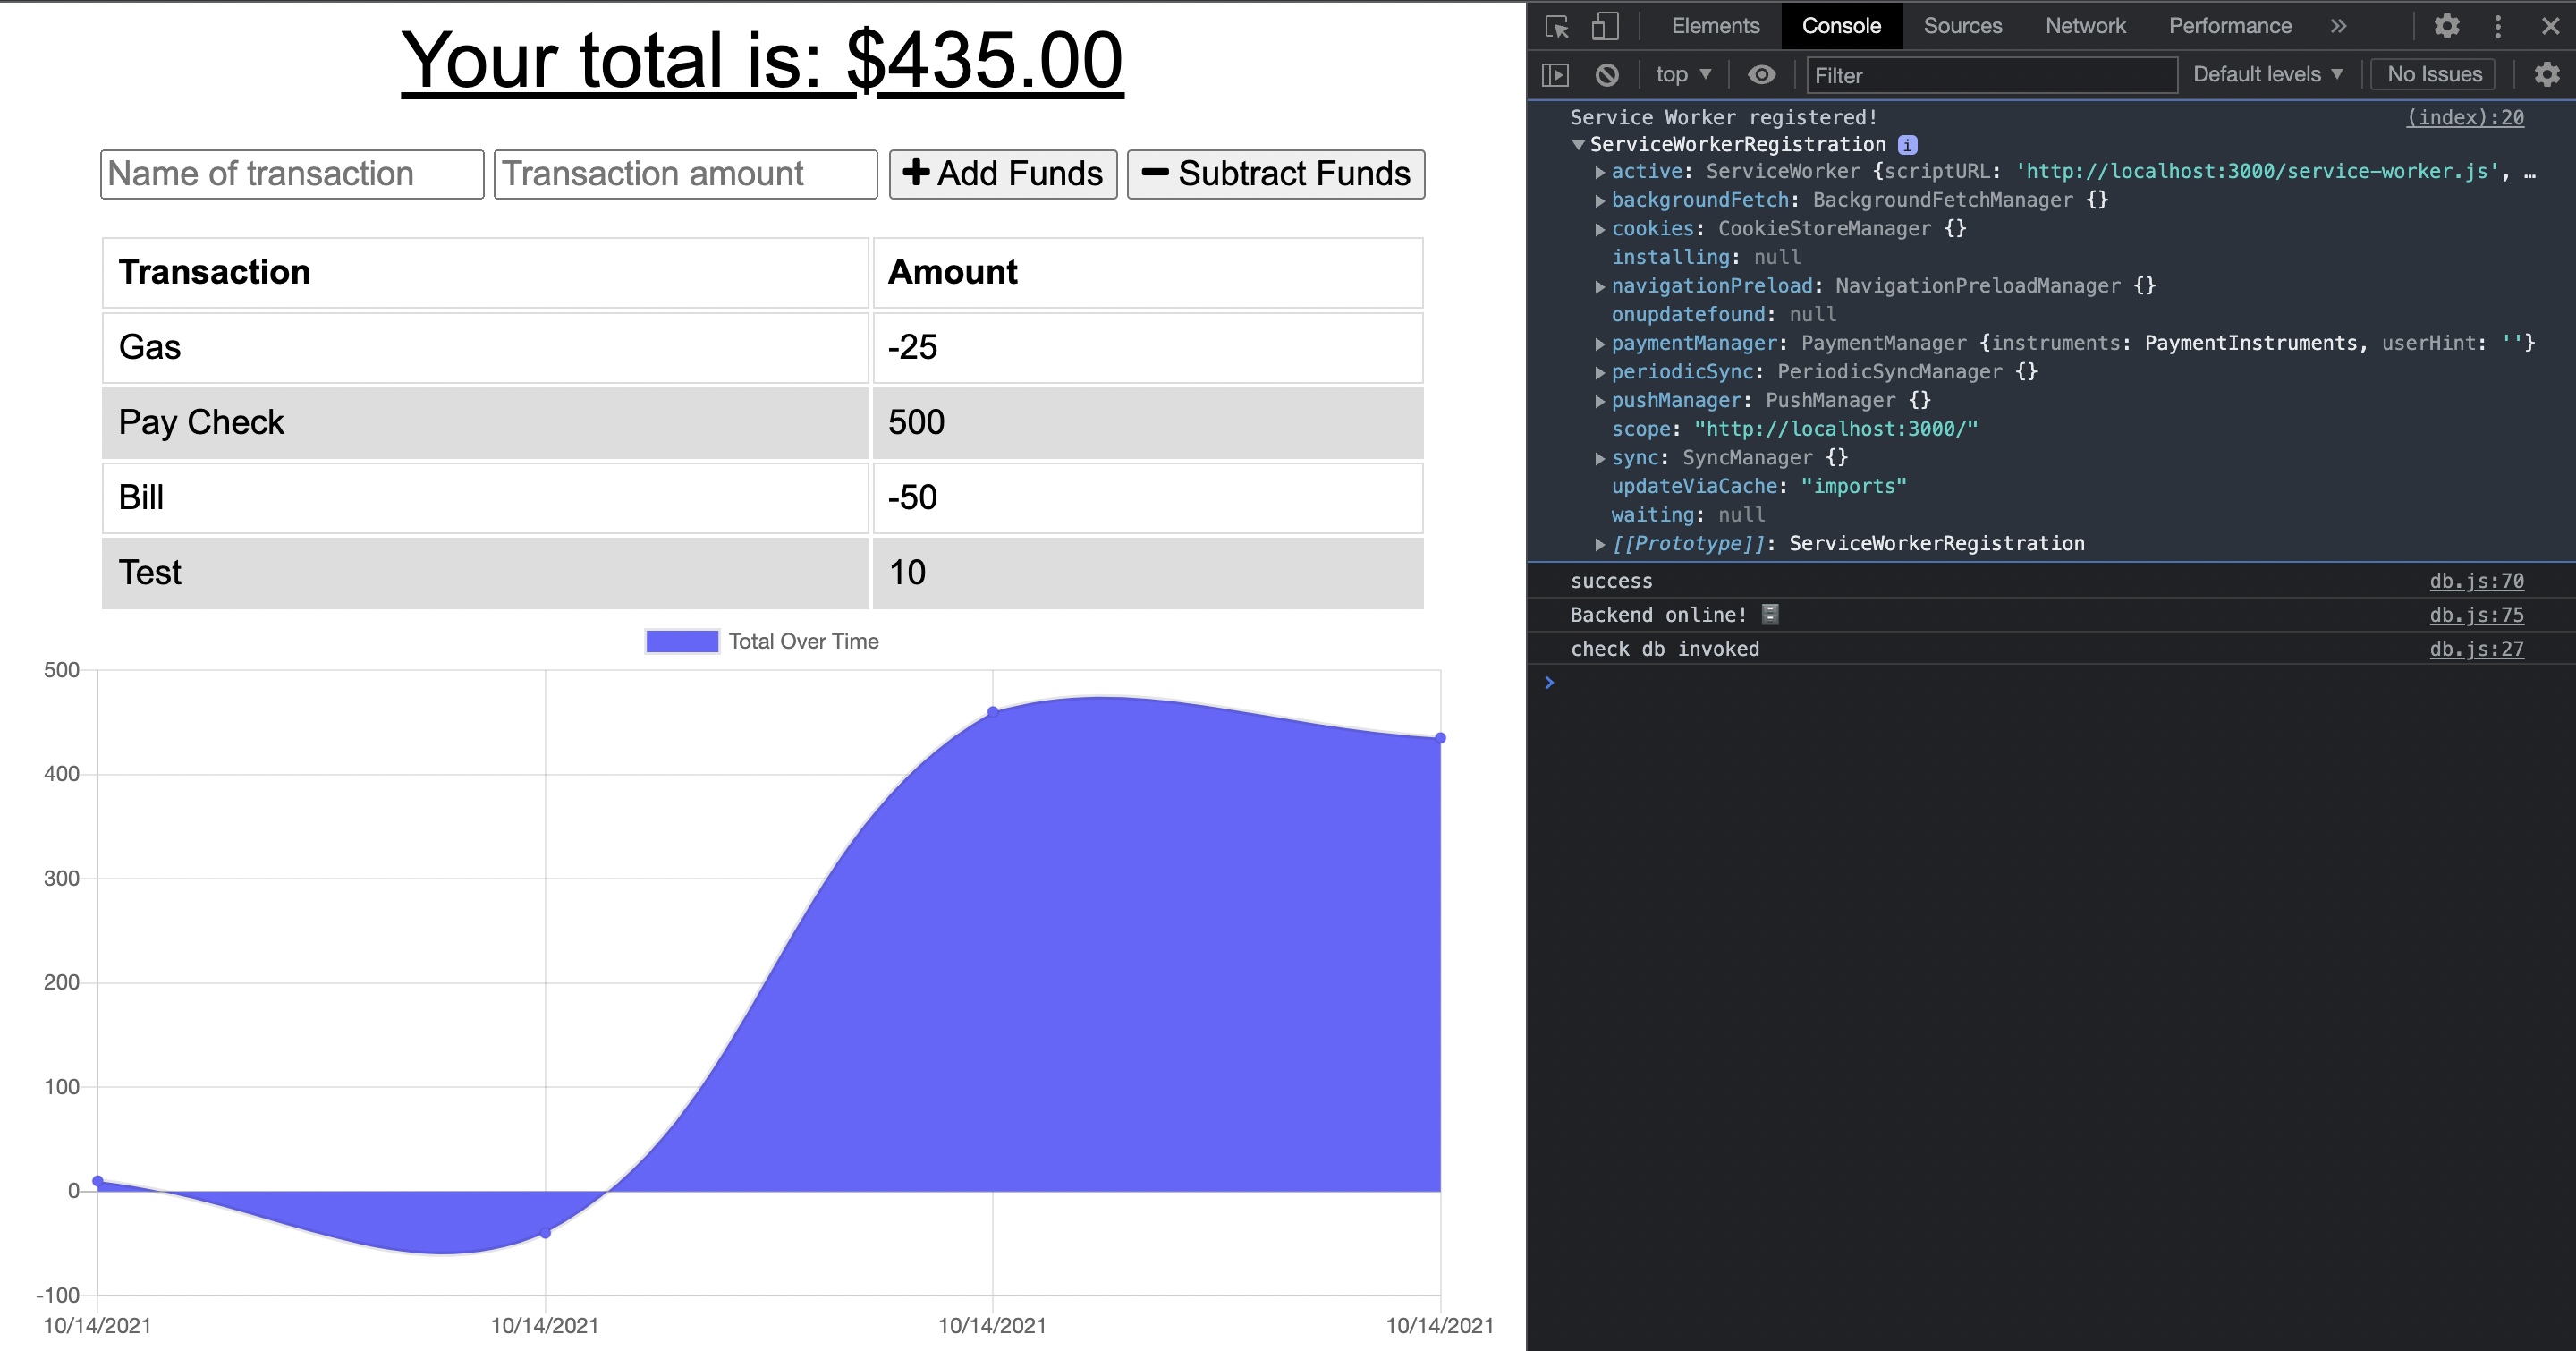Click the Subtract Funds button

1276,174
